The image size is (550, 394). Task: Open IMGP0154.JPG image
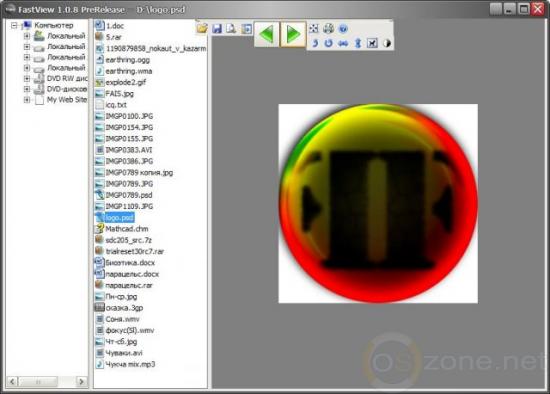pyautogui.click(x=129, y=127)
